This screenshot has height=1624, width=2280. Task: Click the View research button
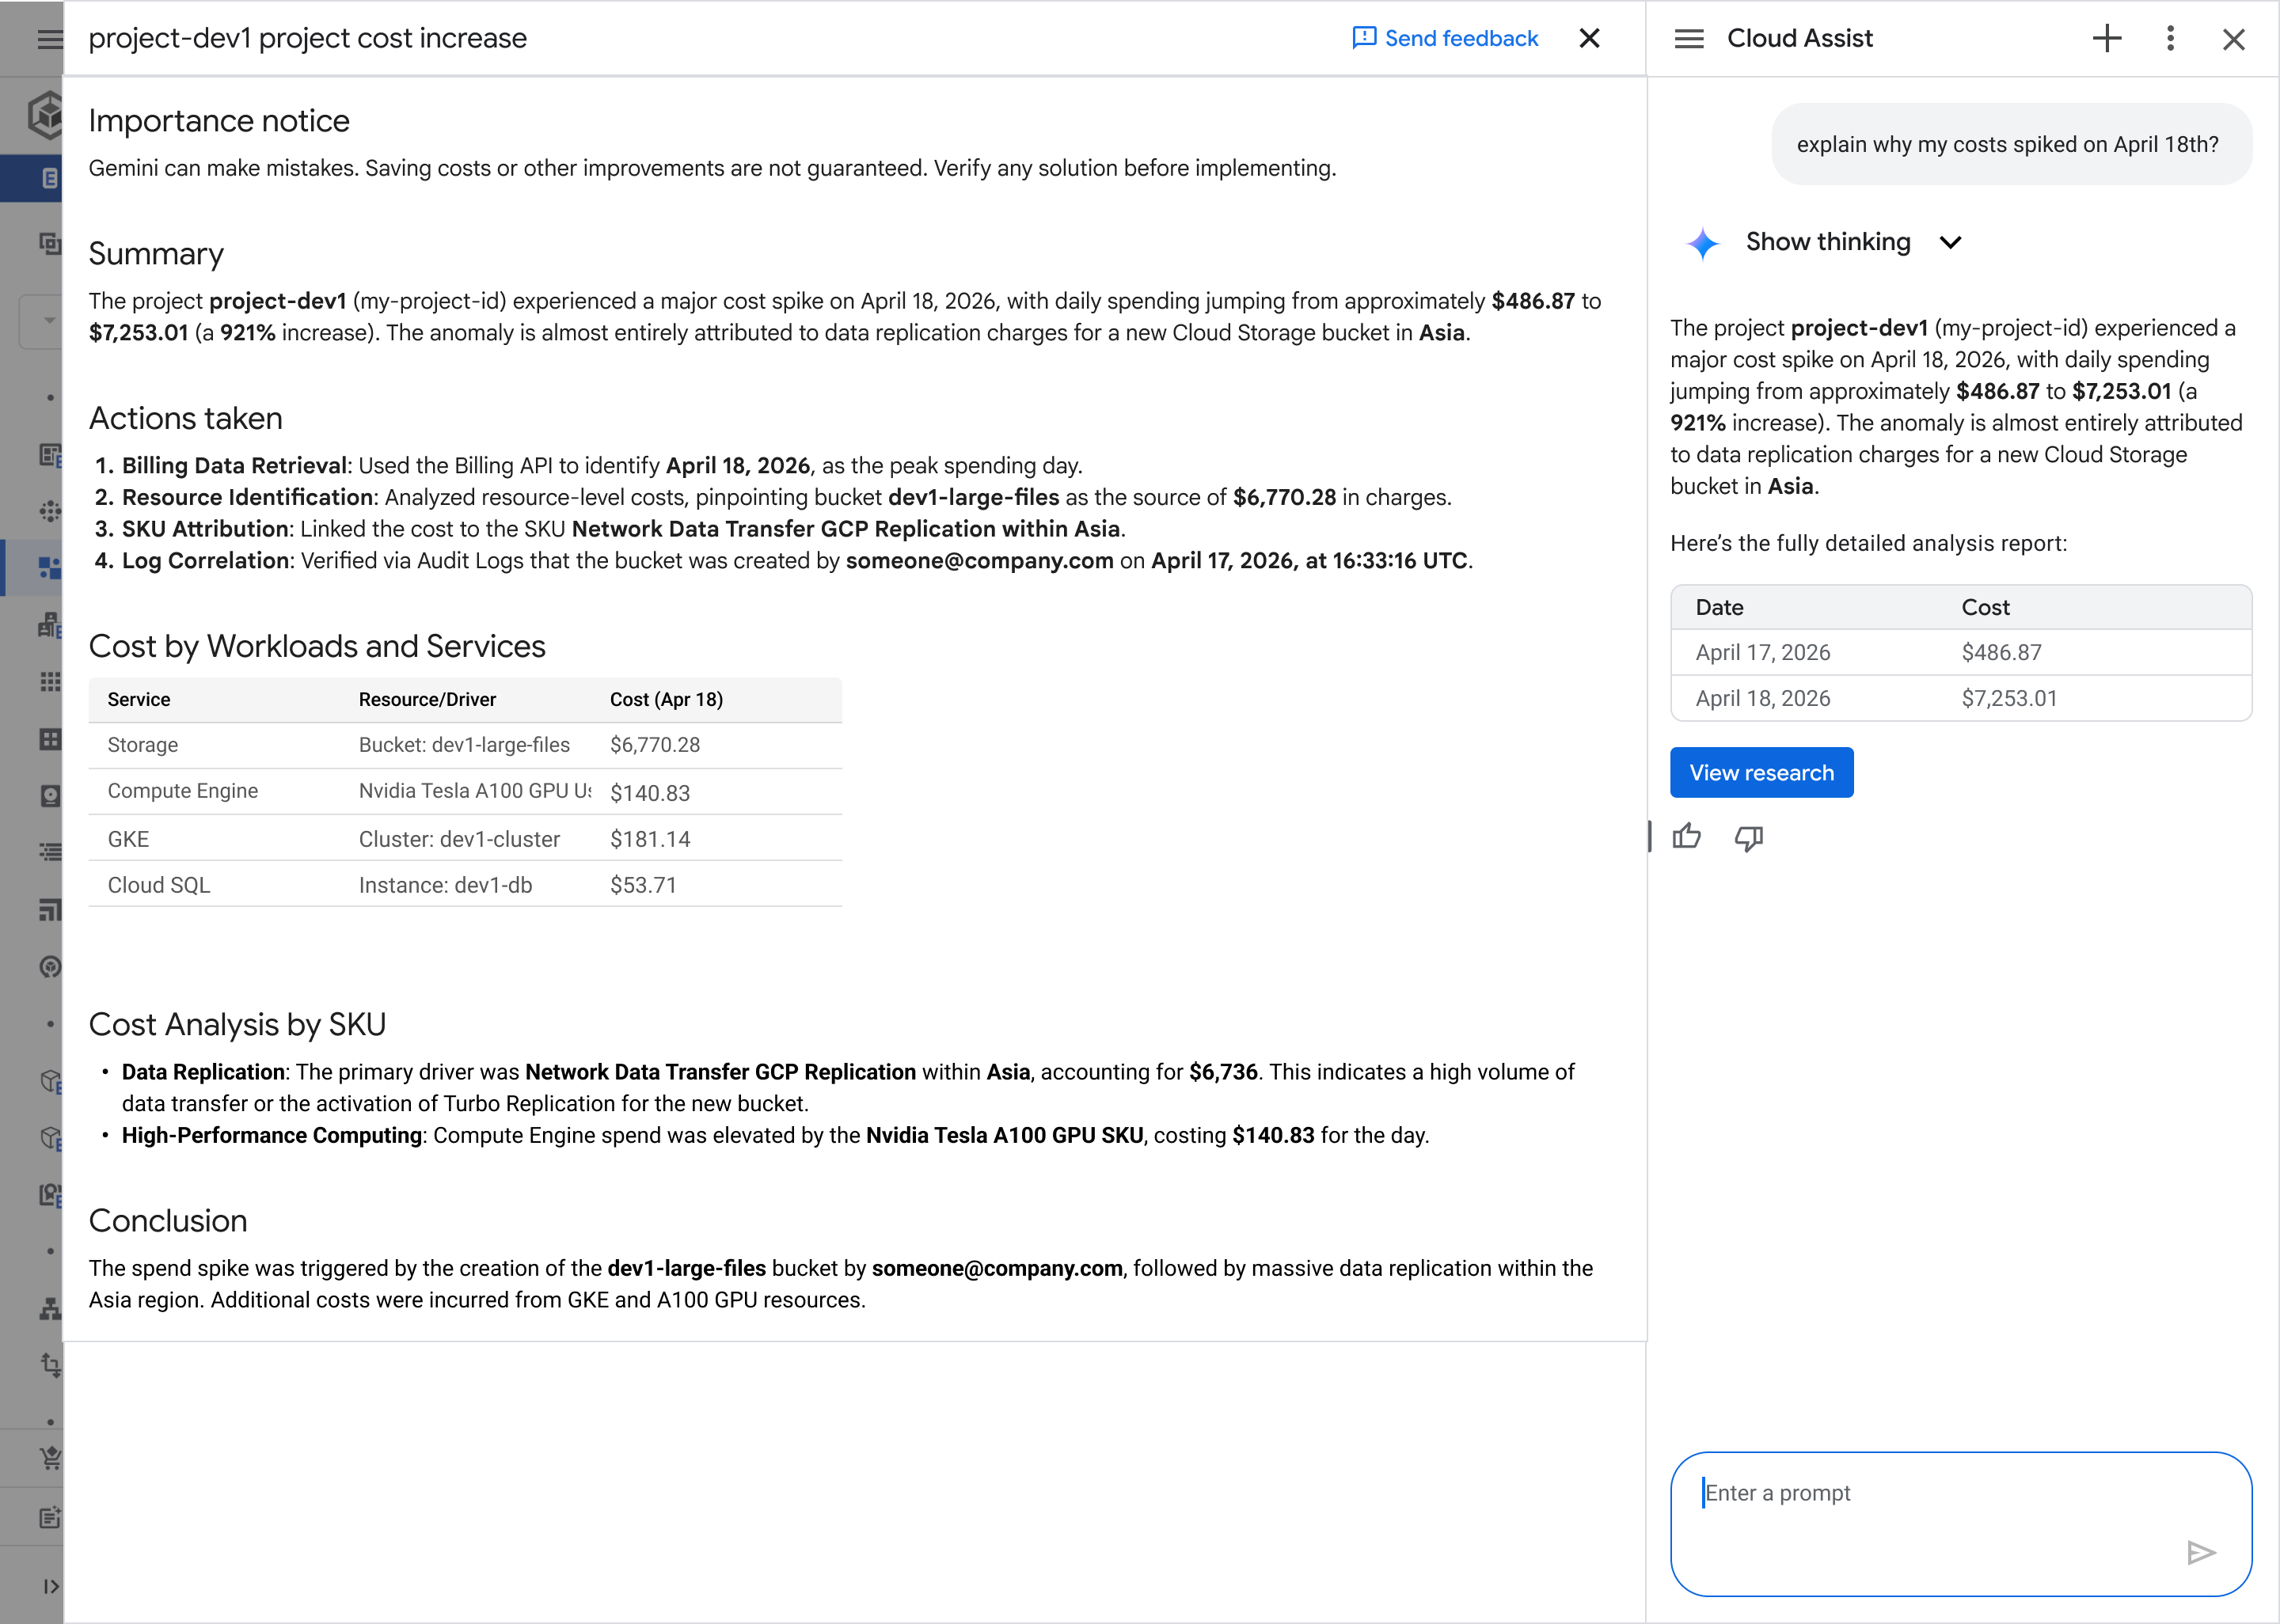point(1761,772)
